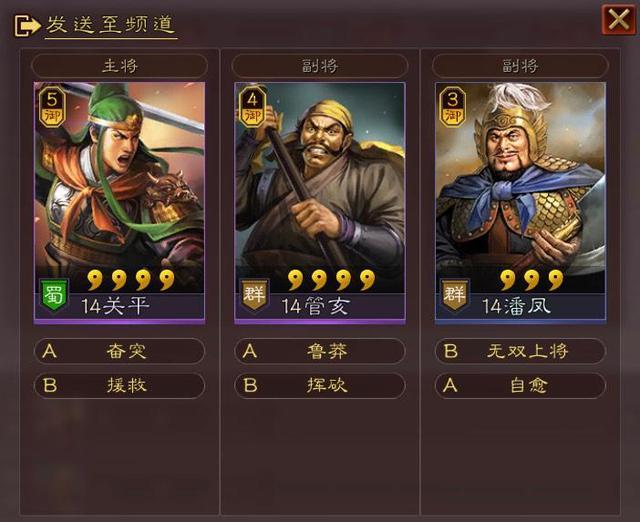
Task: Tap the green 蜀 faction emblem
Action: [54, 295]
